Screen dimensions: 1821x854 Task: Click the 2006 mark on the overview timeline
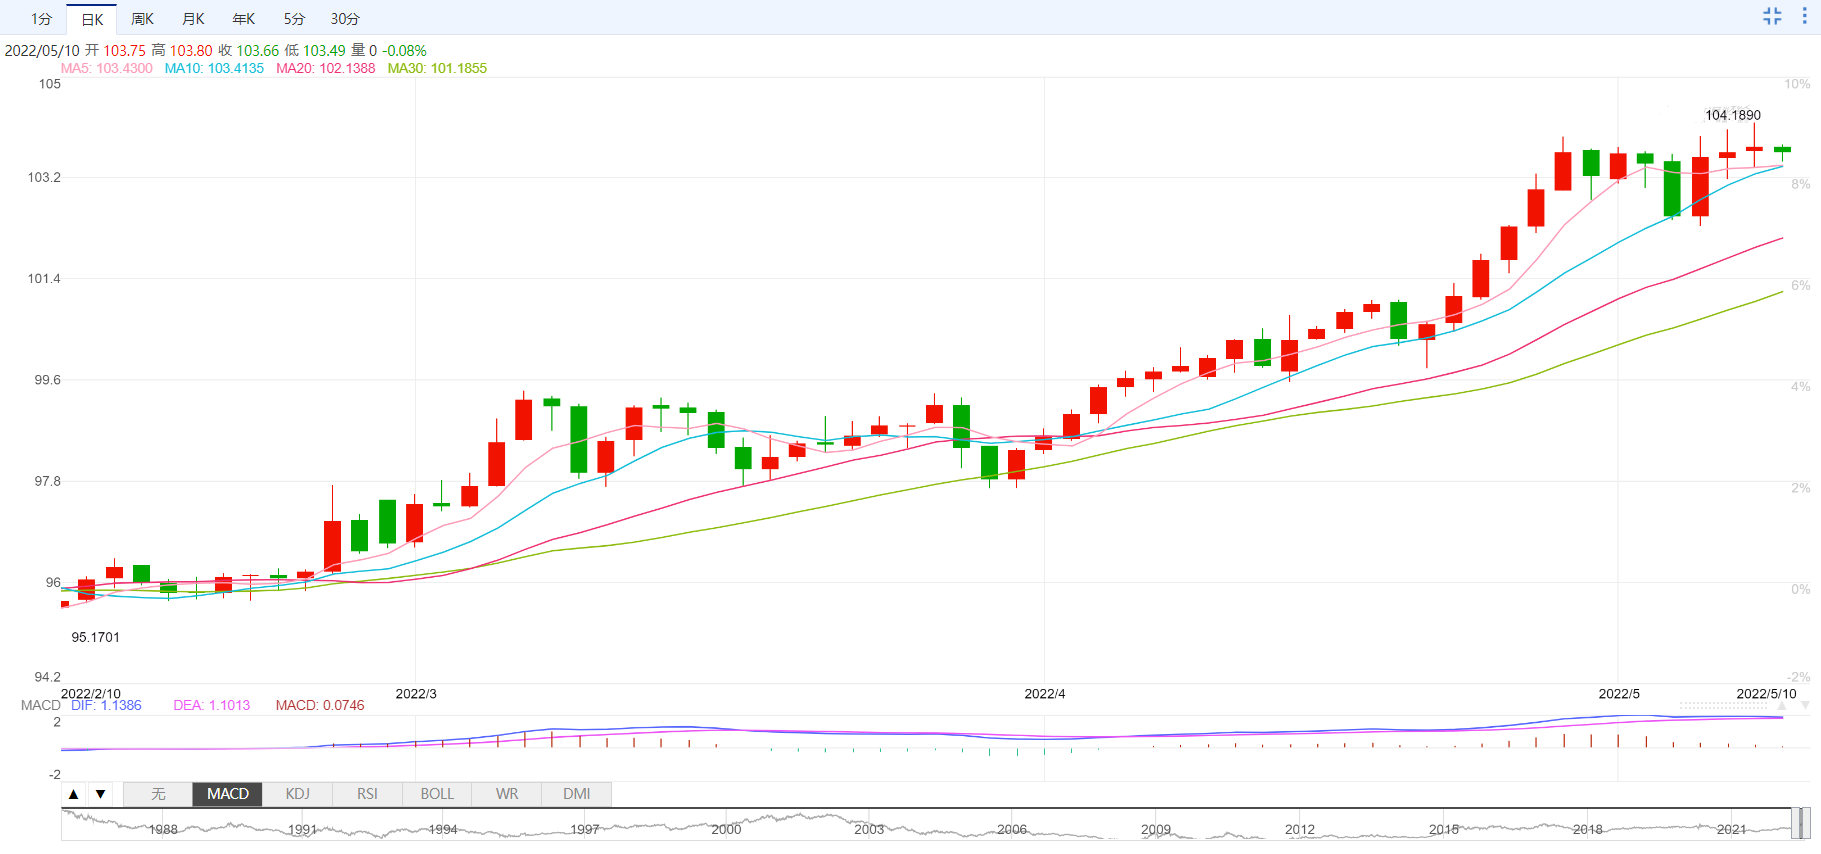coord(1012,830)
